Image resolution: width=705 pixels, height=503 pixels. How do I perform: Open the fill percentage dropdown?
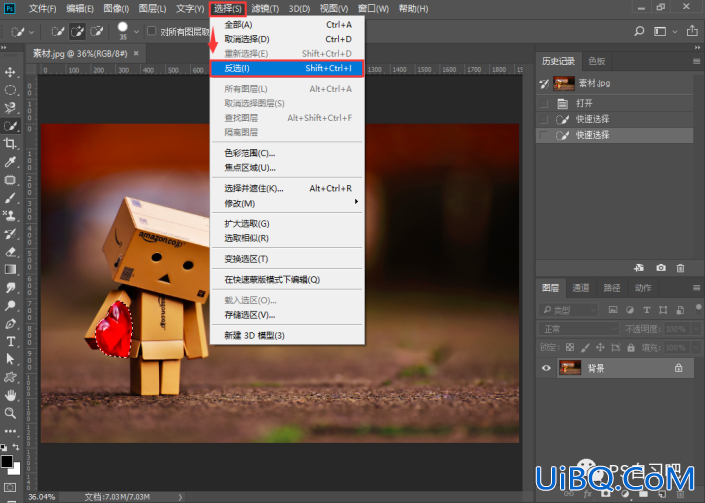[x=696, y=347]
